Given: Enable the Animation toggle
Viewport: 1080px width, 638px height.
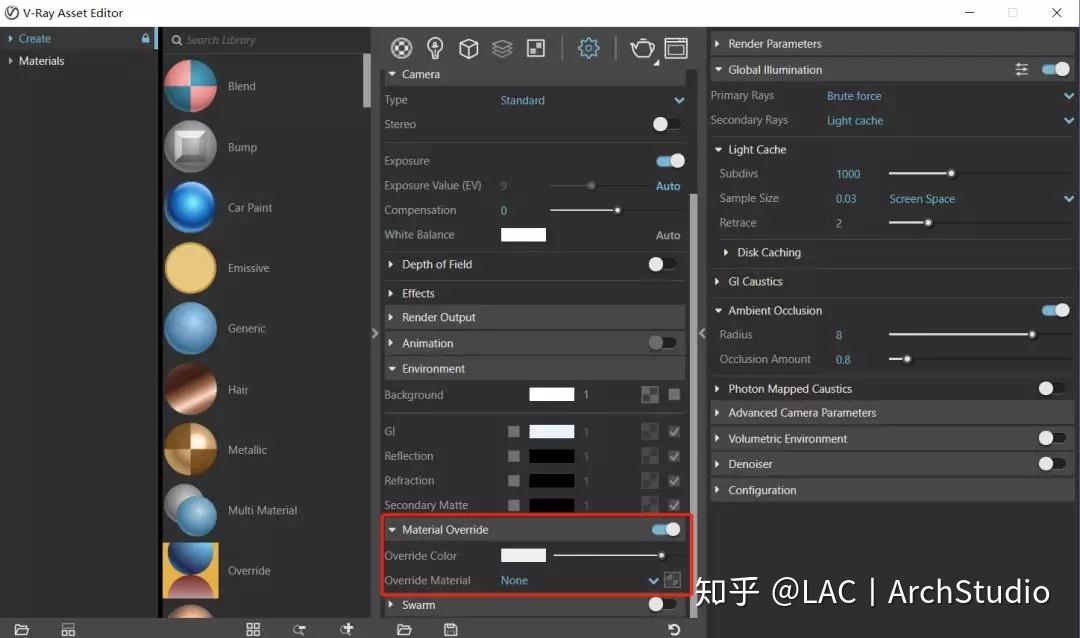Looking at the screenshot, I should [x=662, y=342].
